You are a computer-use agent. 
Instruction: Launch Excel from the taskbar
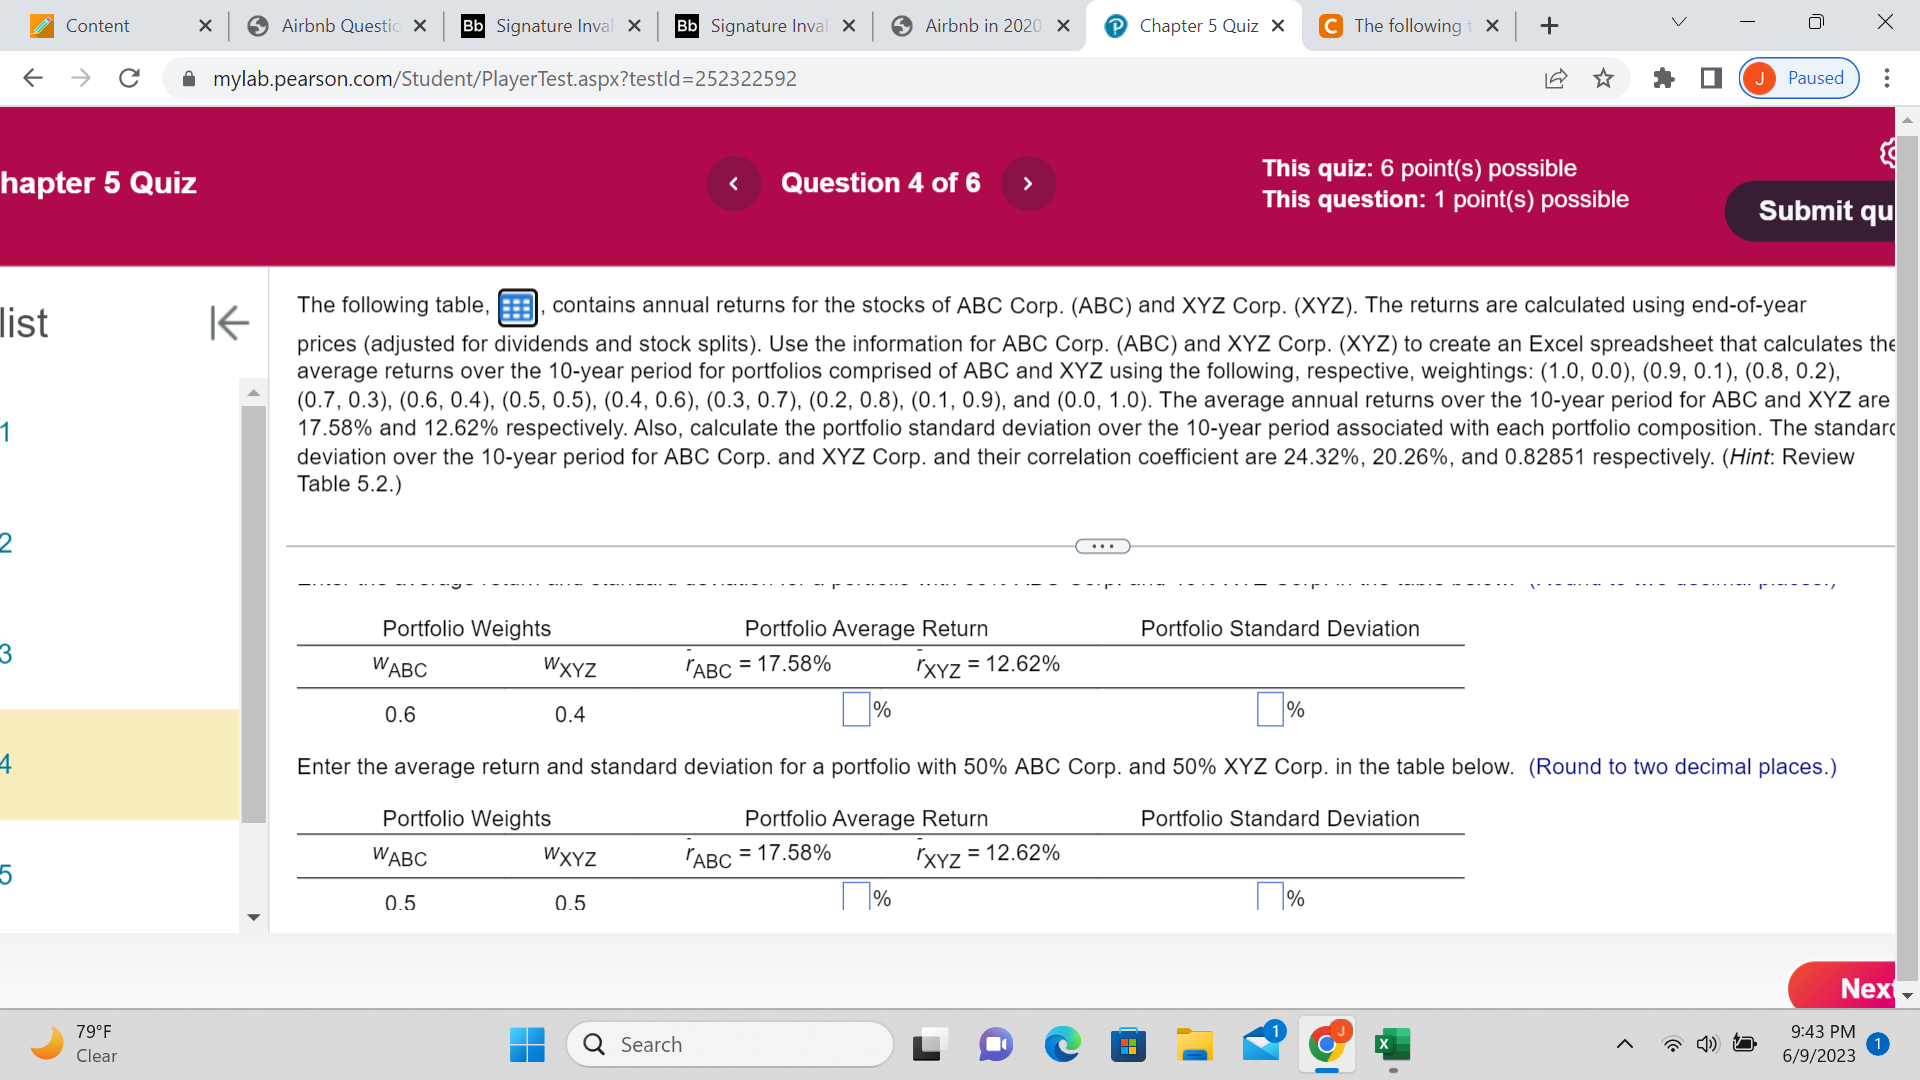[1393, 1044]
